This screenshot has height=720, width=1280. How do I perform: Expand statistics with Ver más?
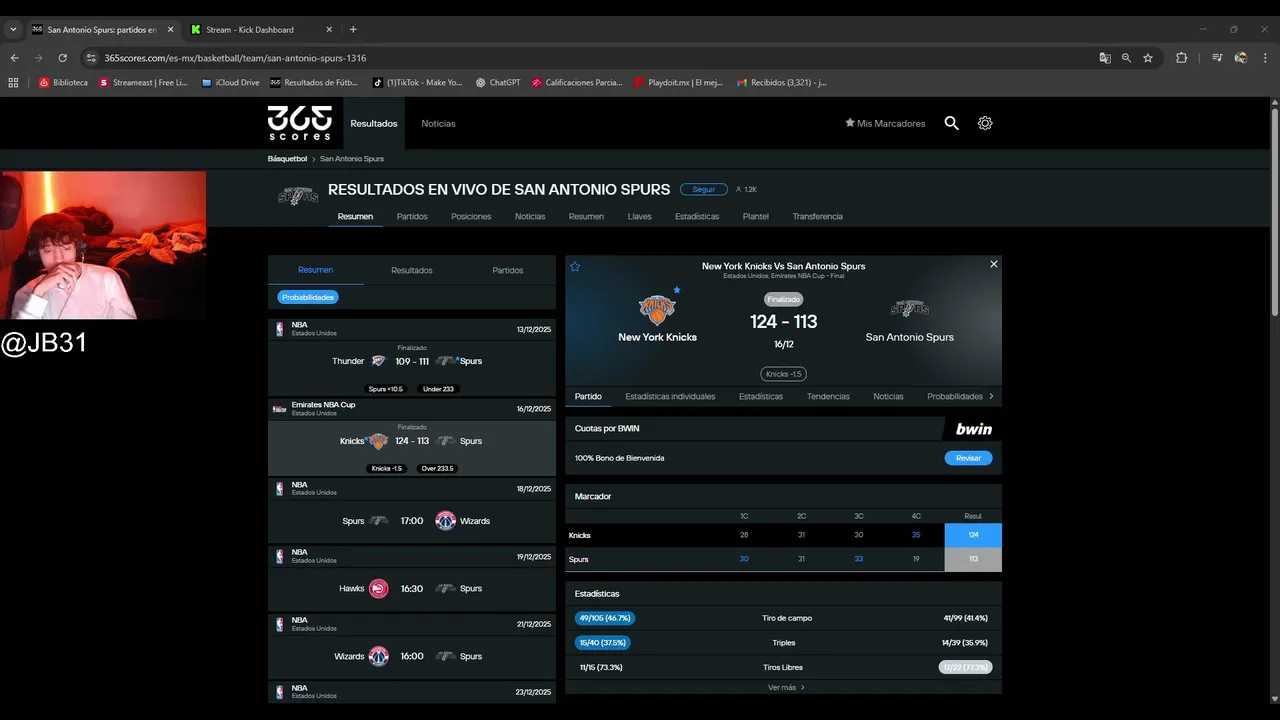(x=786, y=687)
